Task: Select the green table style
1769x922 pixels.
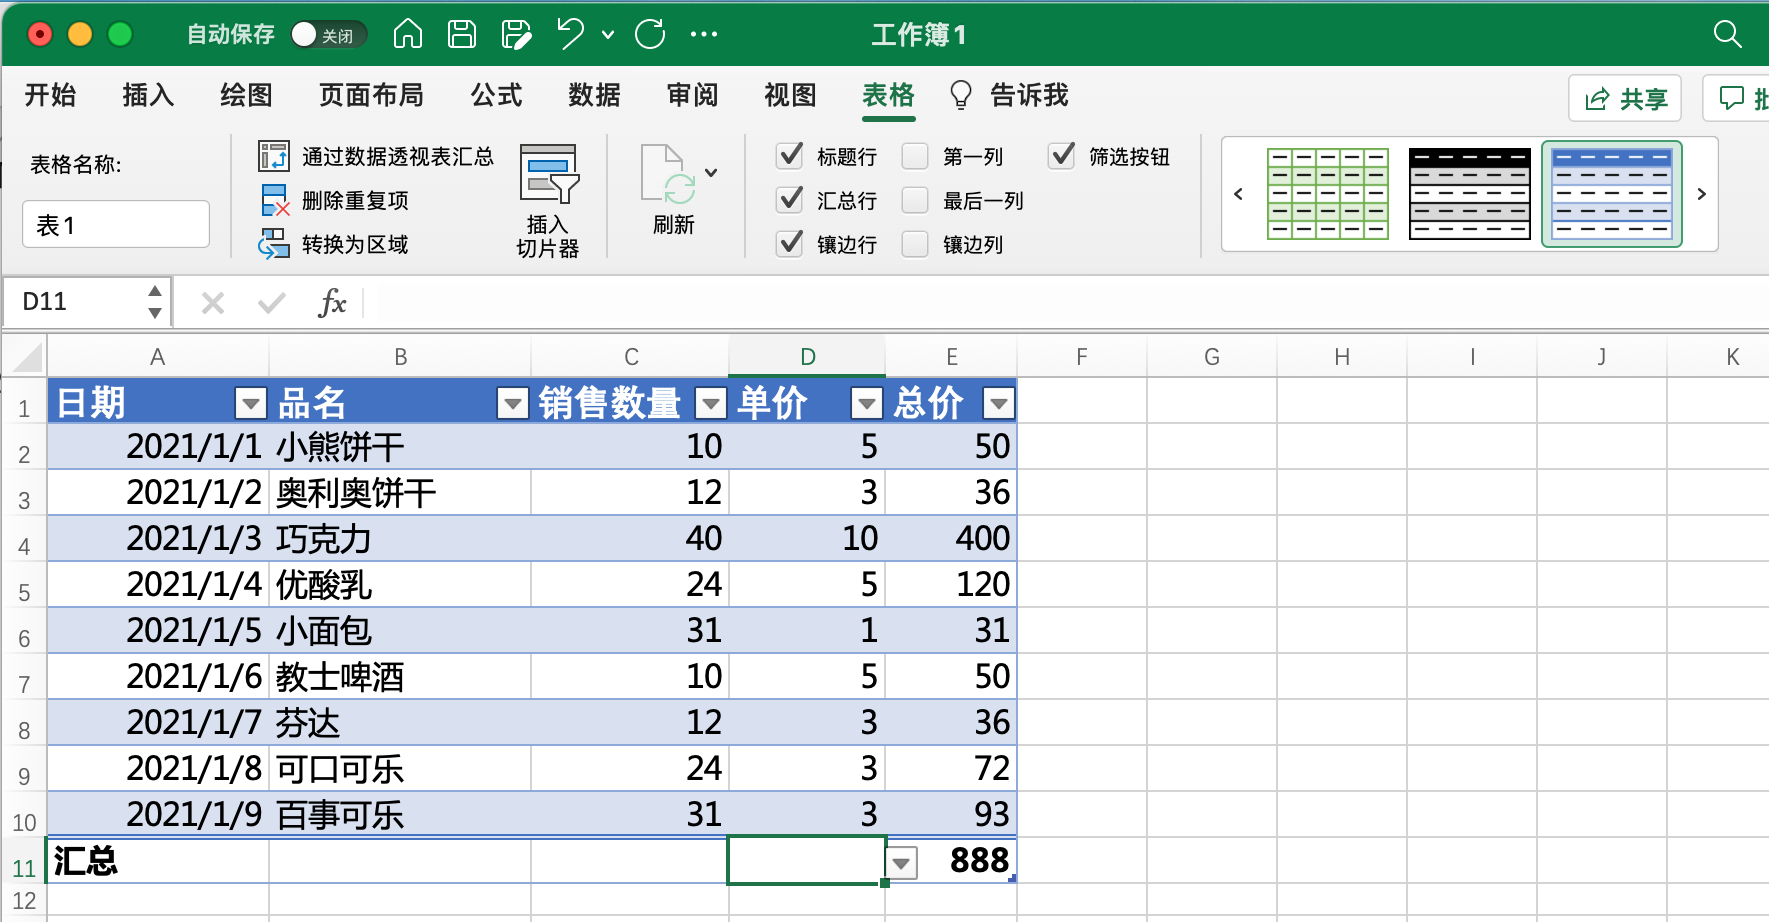Action: (x=1328, y=194)
